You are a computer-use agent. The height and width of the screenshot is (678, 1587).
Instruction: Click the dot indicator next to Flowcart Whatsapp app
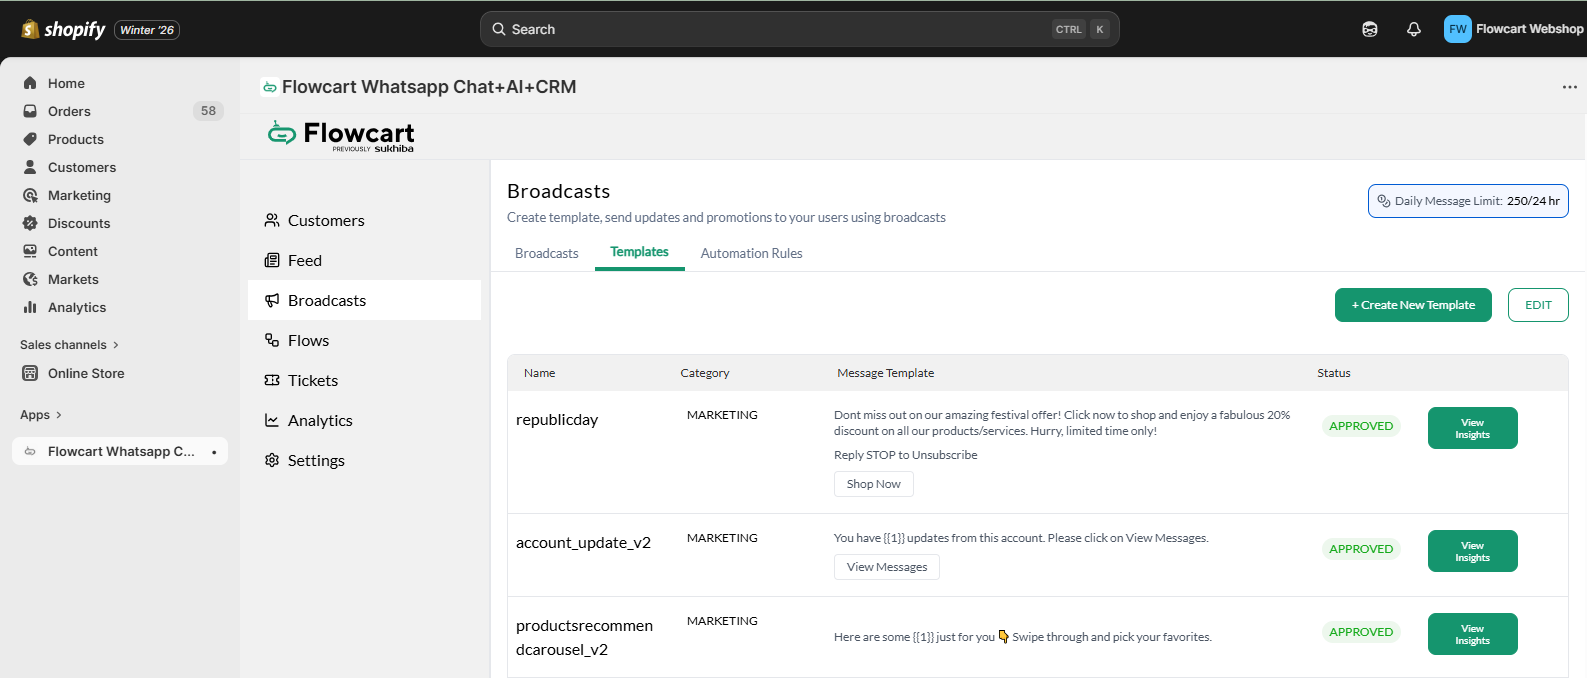point(214,452)
